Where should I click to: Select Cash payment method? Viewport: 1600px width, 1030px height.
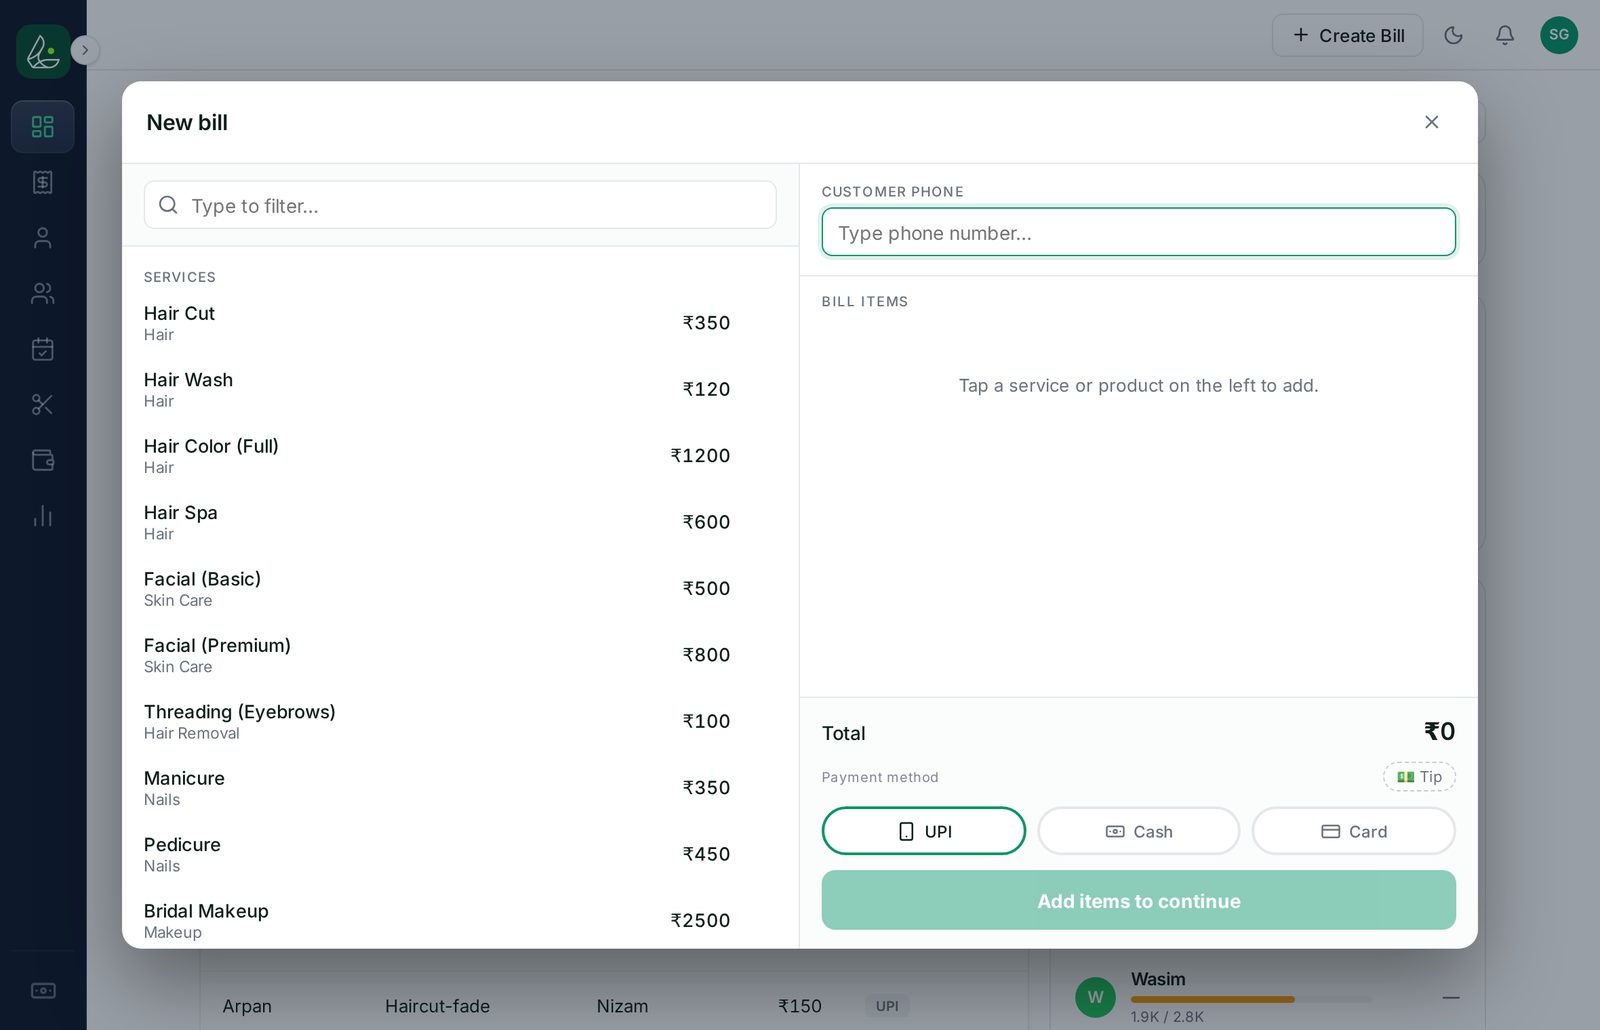(x=1139, y=831)
